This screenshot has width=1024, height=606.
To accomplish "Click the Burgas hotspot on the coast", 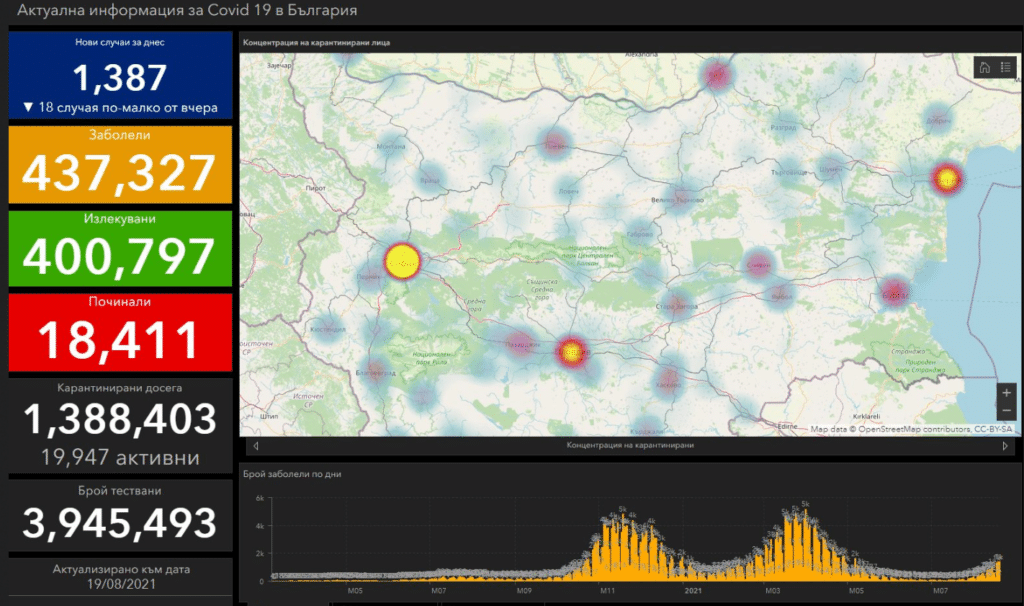I will click(x=895, y=292).
